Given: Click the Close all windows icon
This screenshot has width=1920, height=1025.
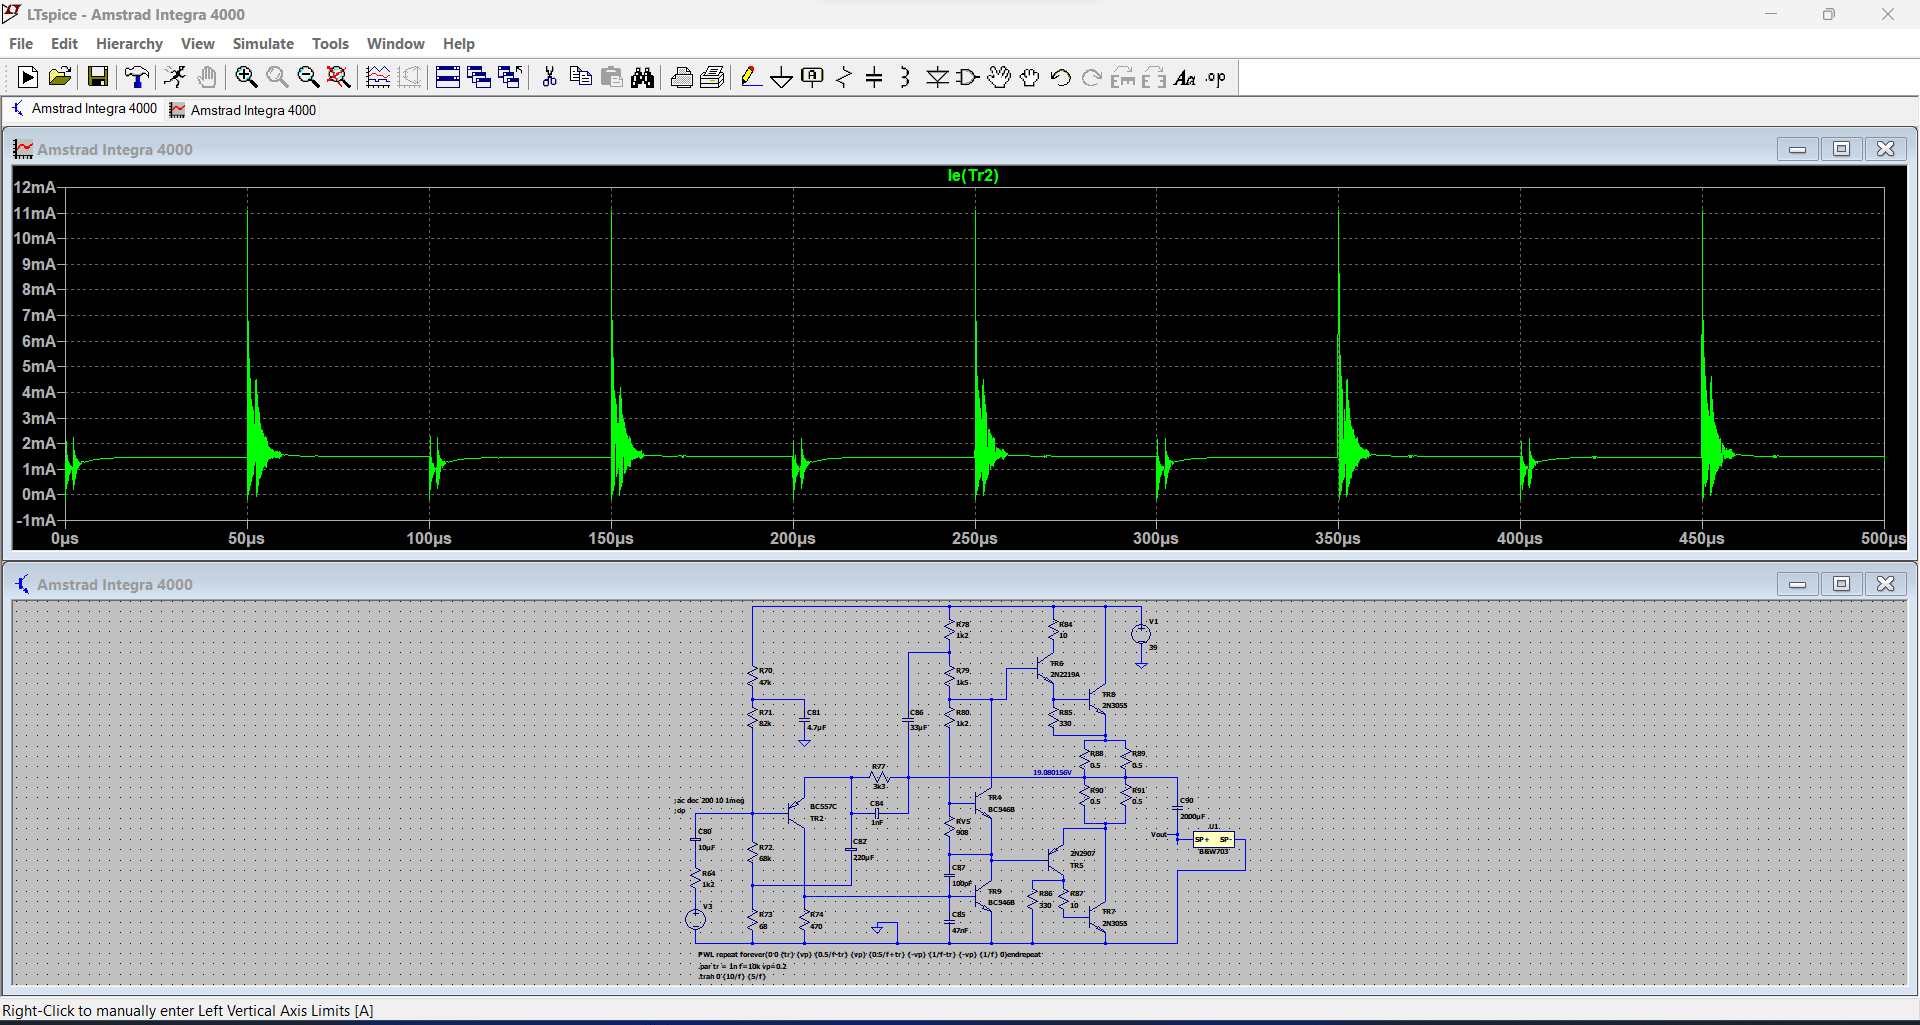Looking at the screenshot, I should tap(510, 77).
